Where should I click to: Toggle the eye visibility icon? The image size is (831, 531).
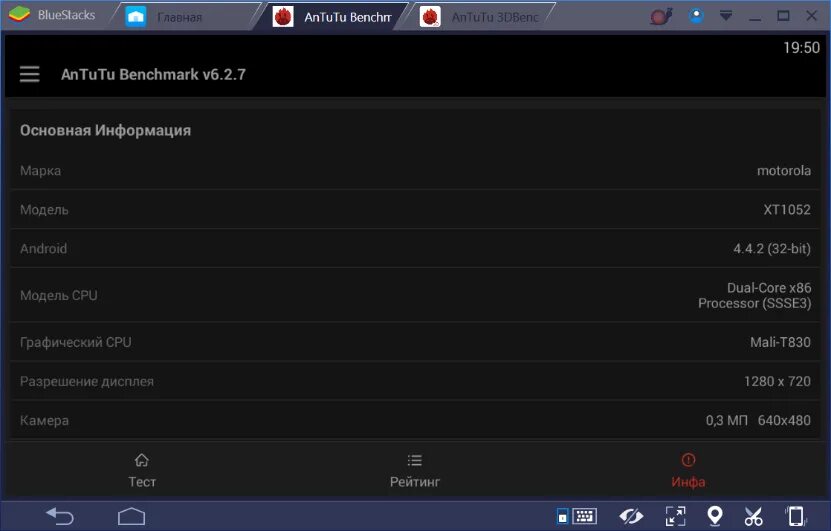(631, 516)
